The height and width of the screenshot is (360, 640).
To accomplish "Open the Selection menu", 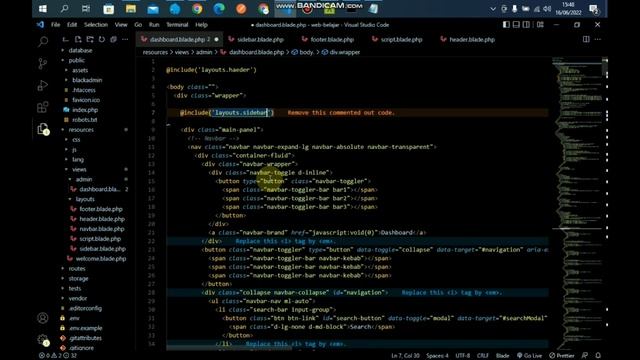I will [x=96, y=24].
